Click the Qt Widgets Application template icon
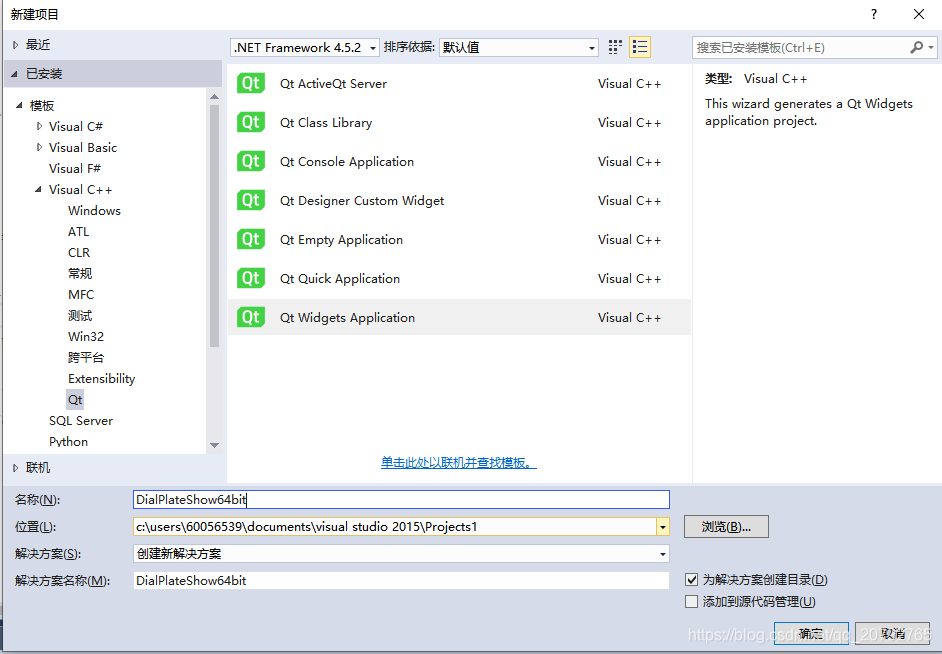 coord(251,318)
